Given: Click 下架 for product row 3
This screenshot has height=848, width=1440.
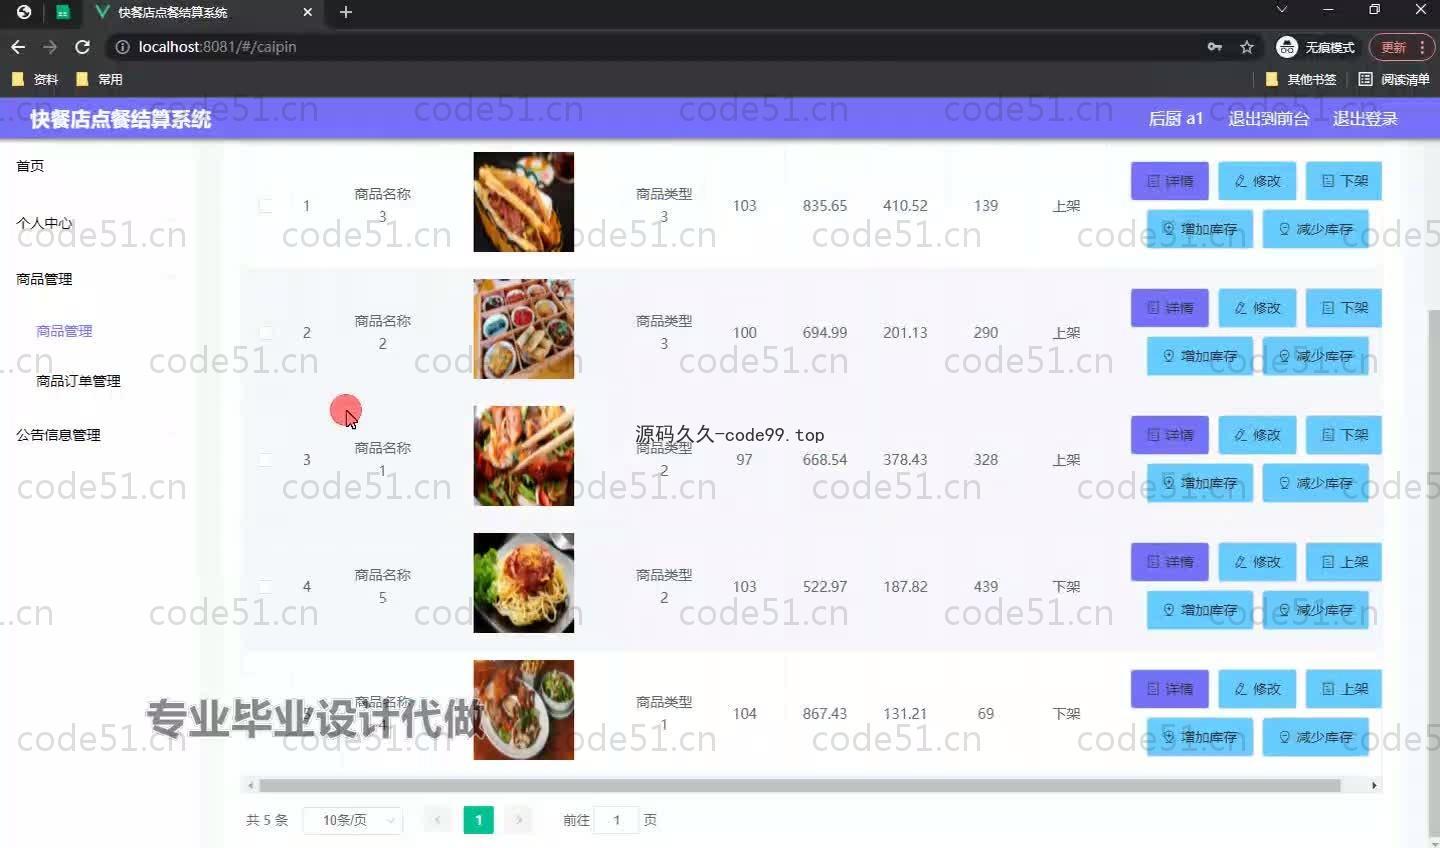Looking at the screenshot, I should (x=1345, y=435).
